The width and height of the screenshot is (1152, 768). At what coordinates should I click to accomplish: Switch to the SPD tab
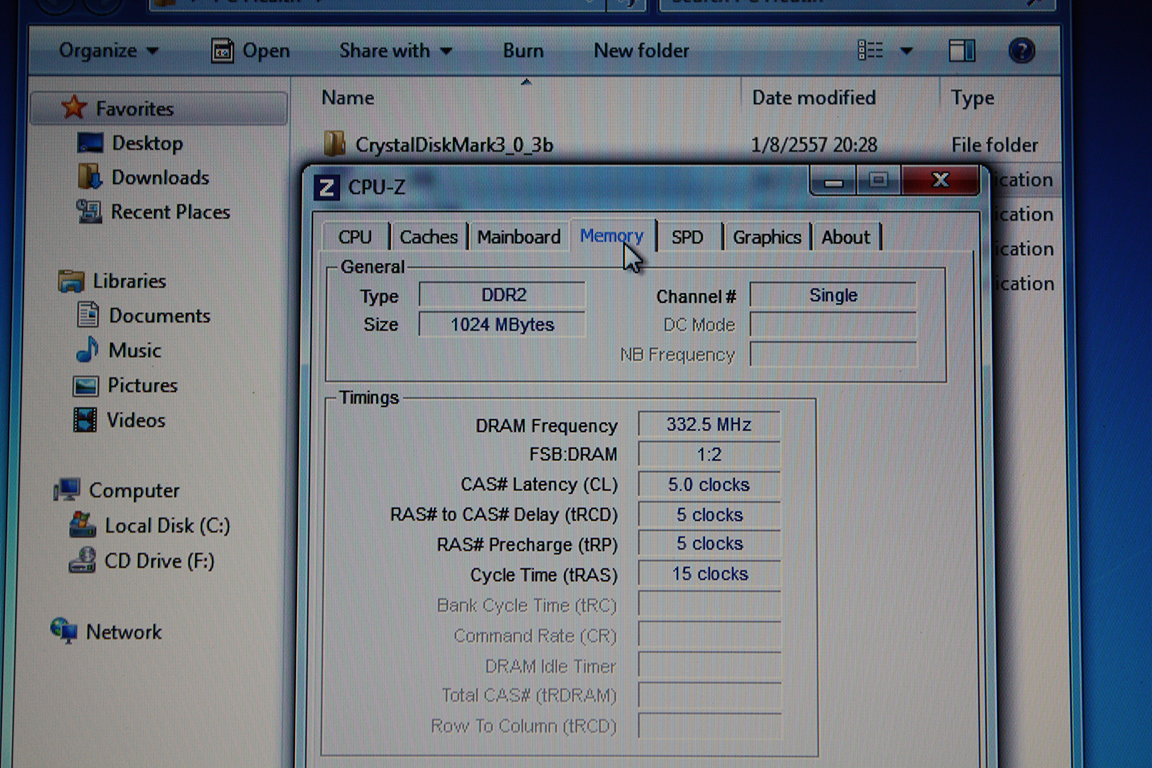[687, 237]
